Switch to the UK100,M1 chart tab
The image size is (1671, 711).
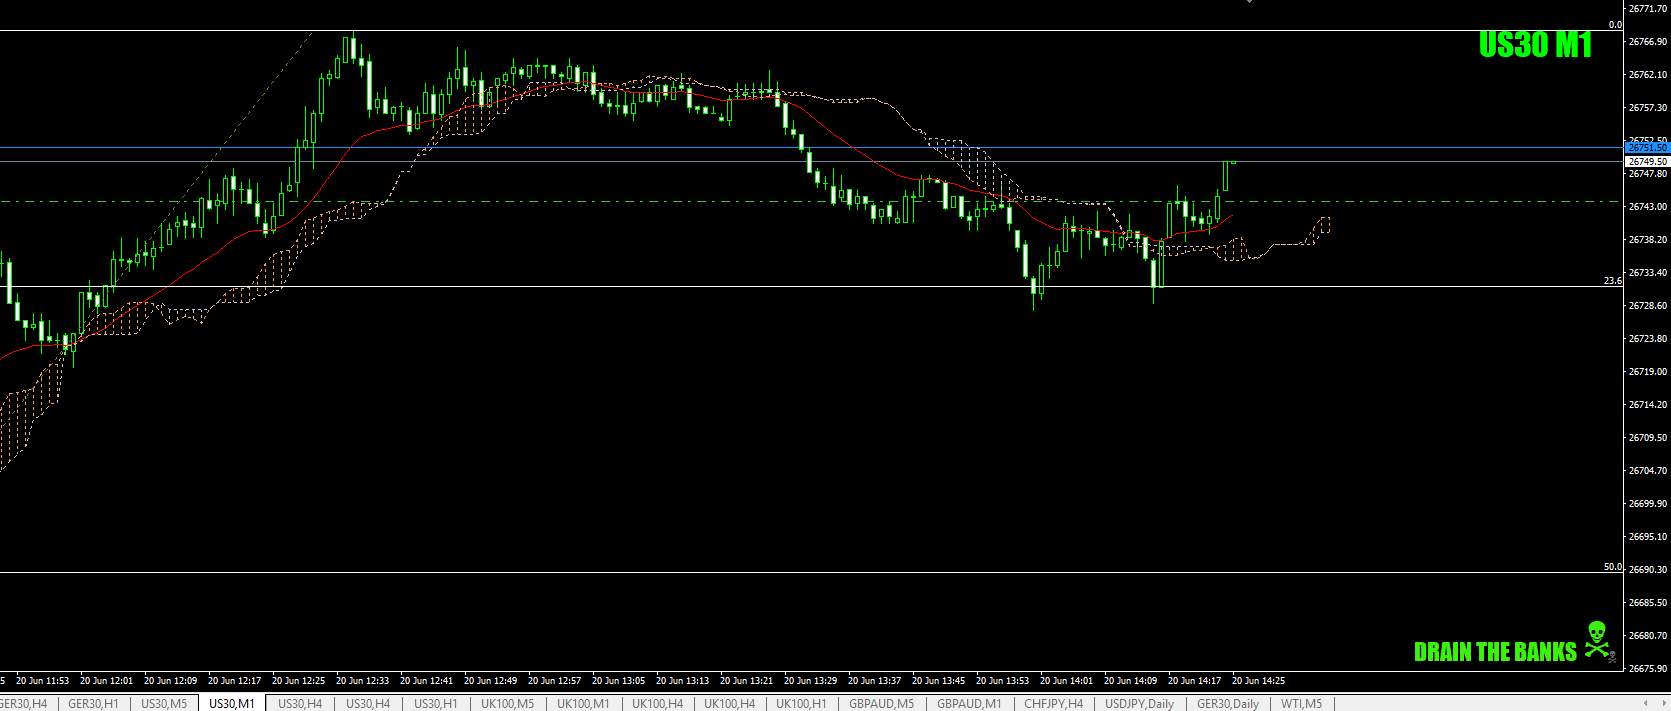583,704
